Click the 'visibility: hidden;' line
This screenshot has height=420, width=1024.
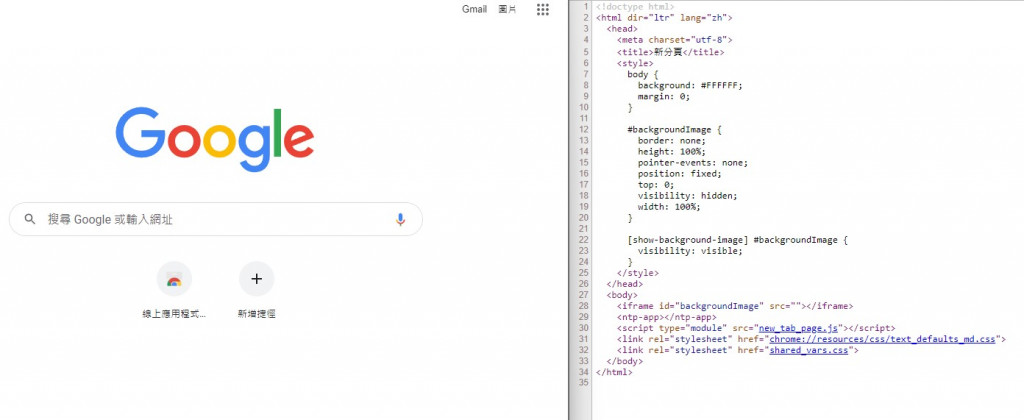tap(688, 196)
